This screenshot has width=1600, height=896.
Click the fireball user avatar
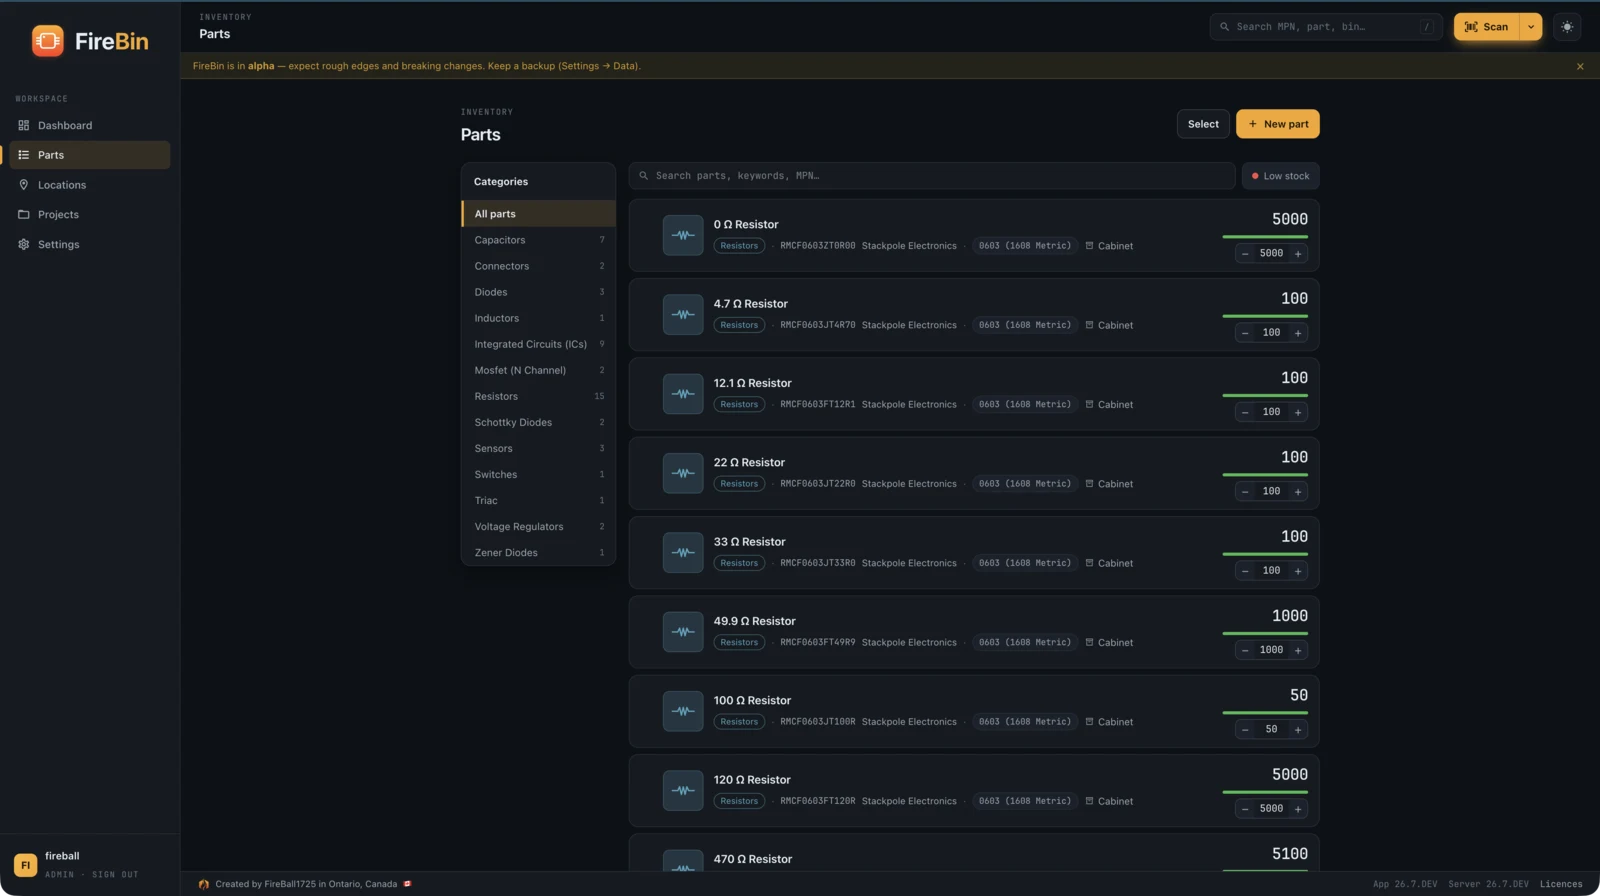pos(25,865)
